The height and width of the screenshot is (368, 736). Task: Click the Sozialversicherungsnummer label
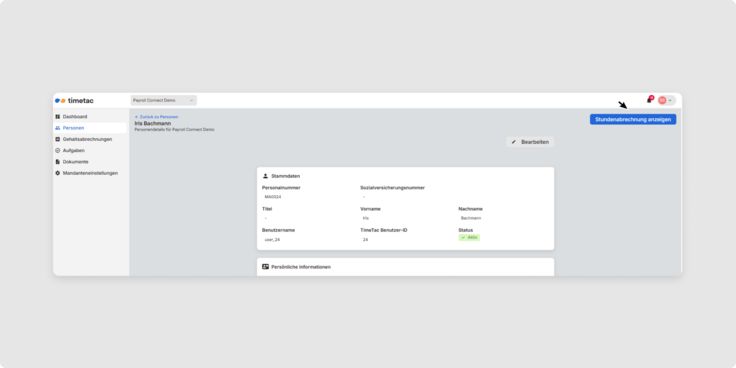pos(392,187)
